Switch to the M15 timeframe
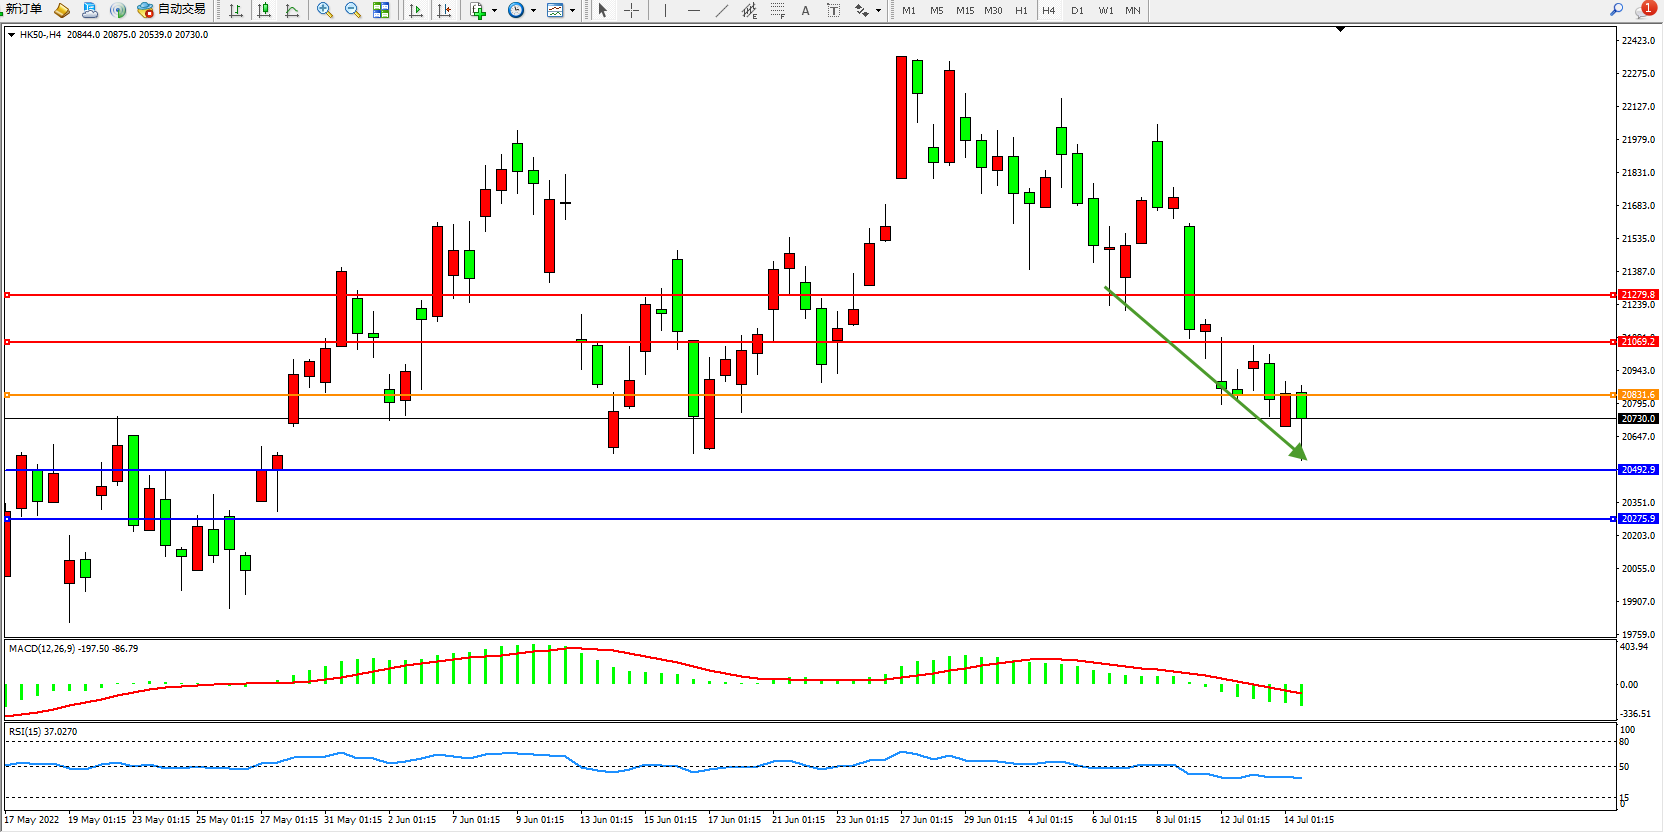1664x833 pixels. 964,10
